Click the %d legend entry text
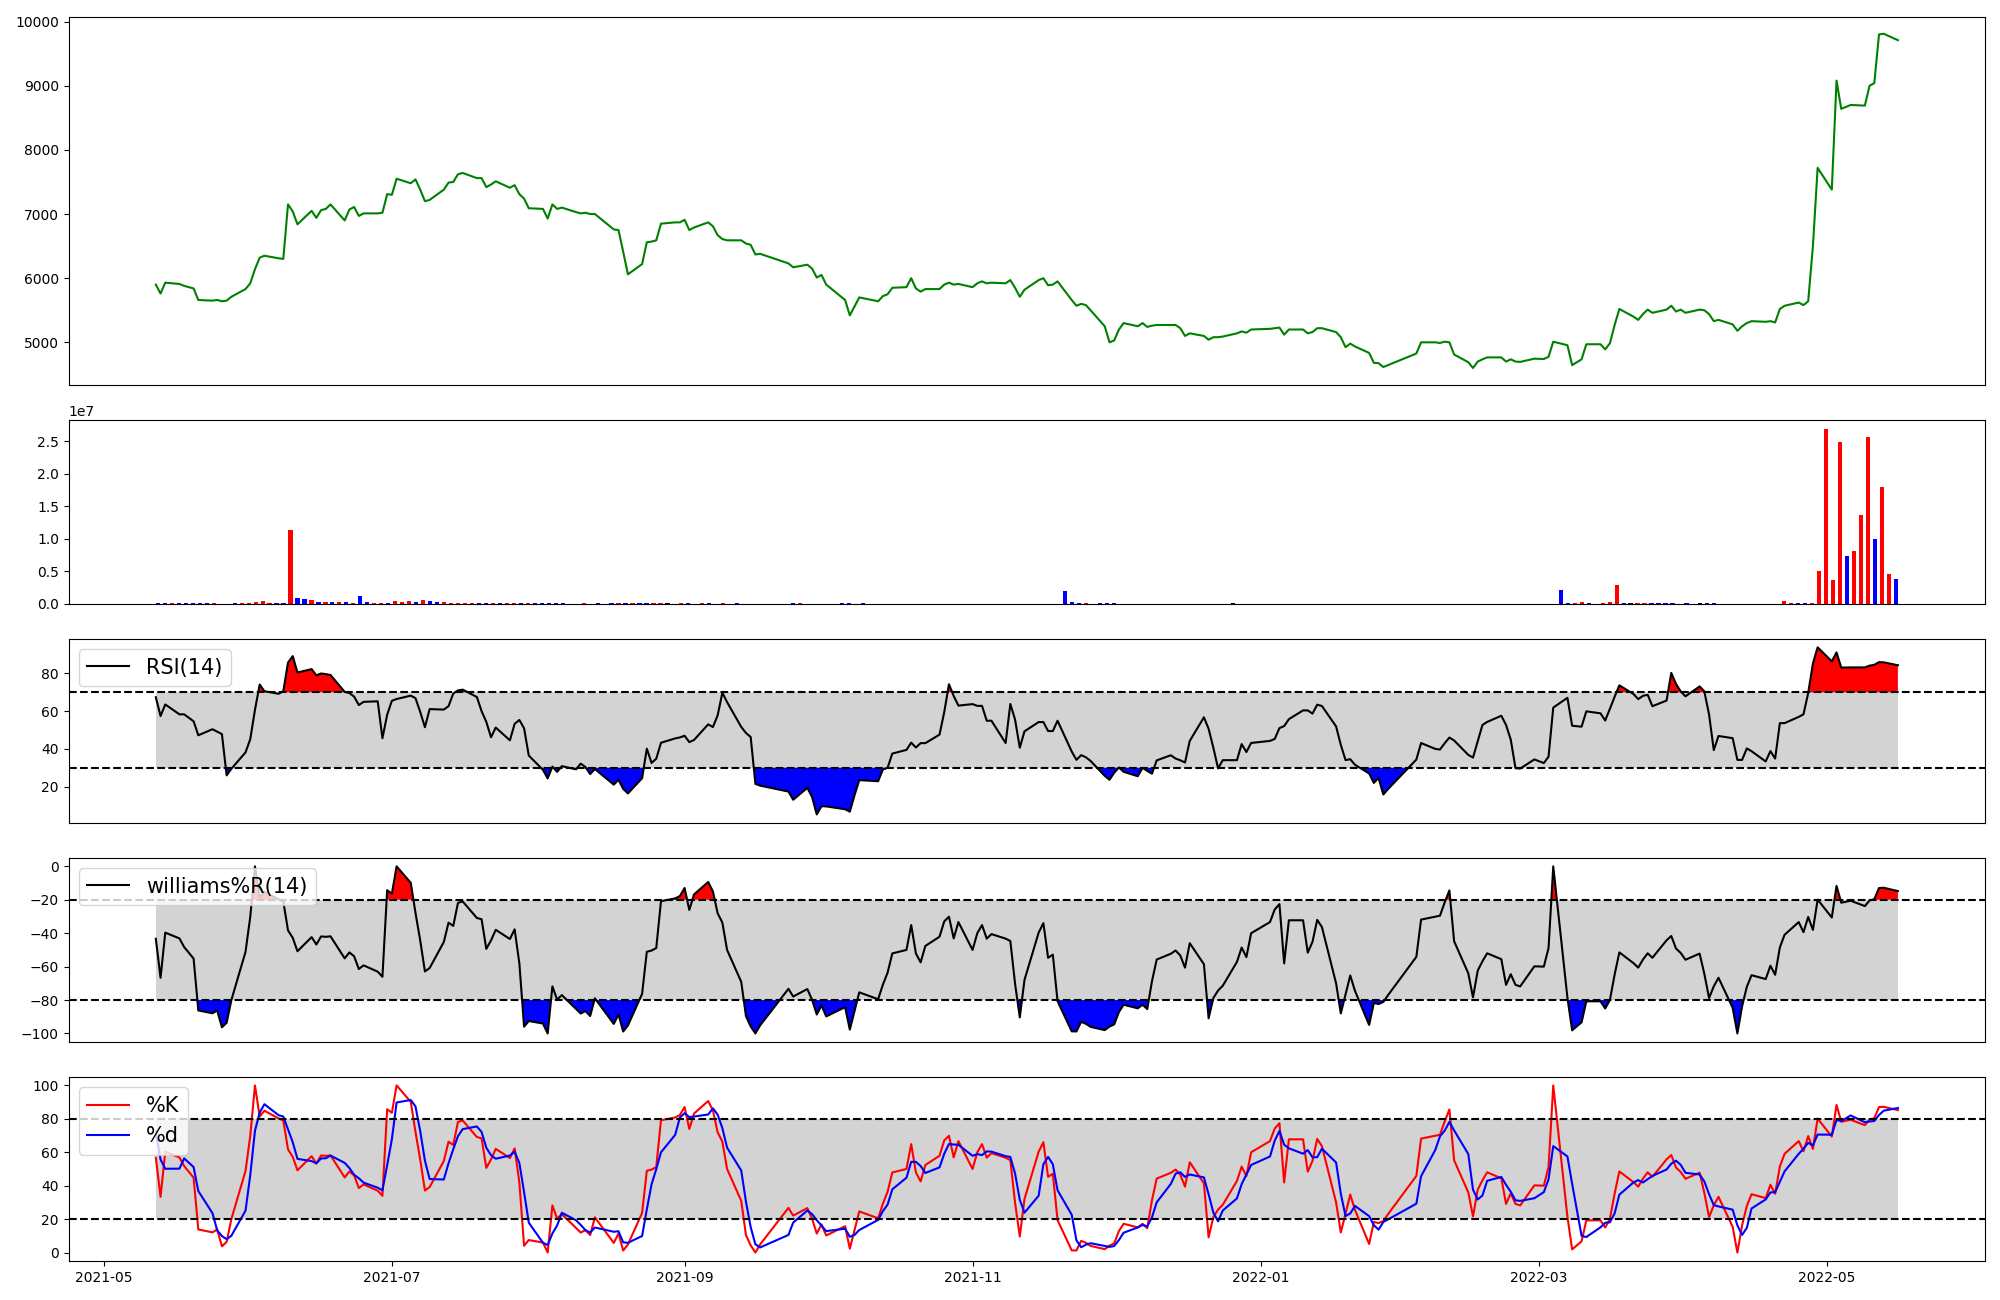The height and width of the screenshot is (1300, 2000). pos(162,1135)
